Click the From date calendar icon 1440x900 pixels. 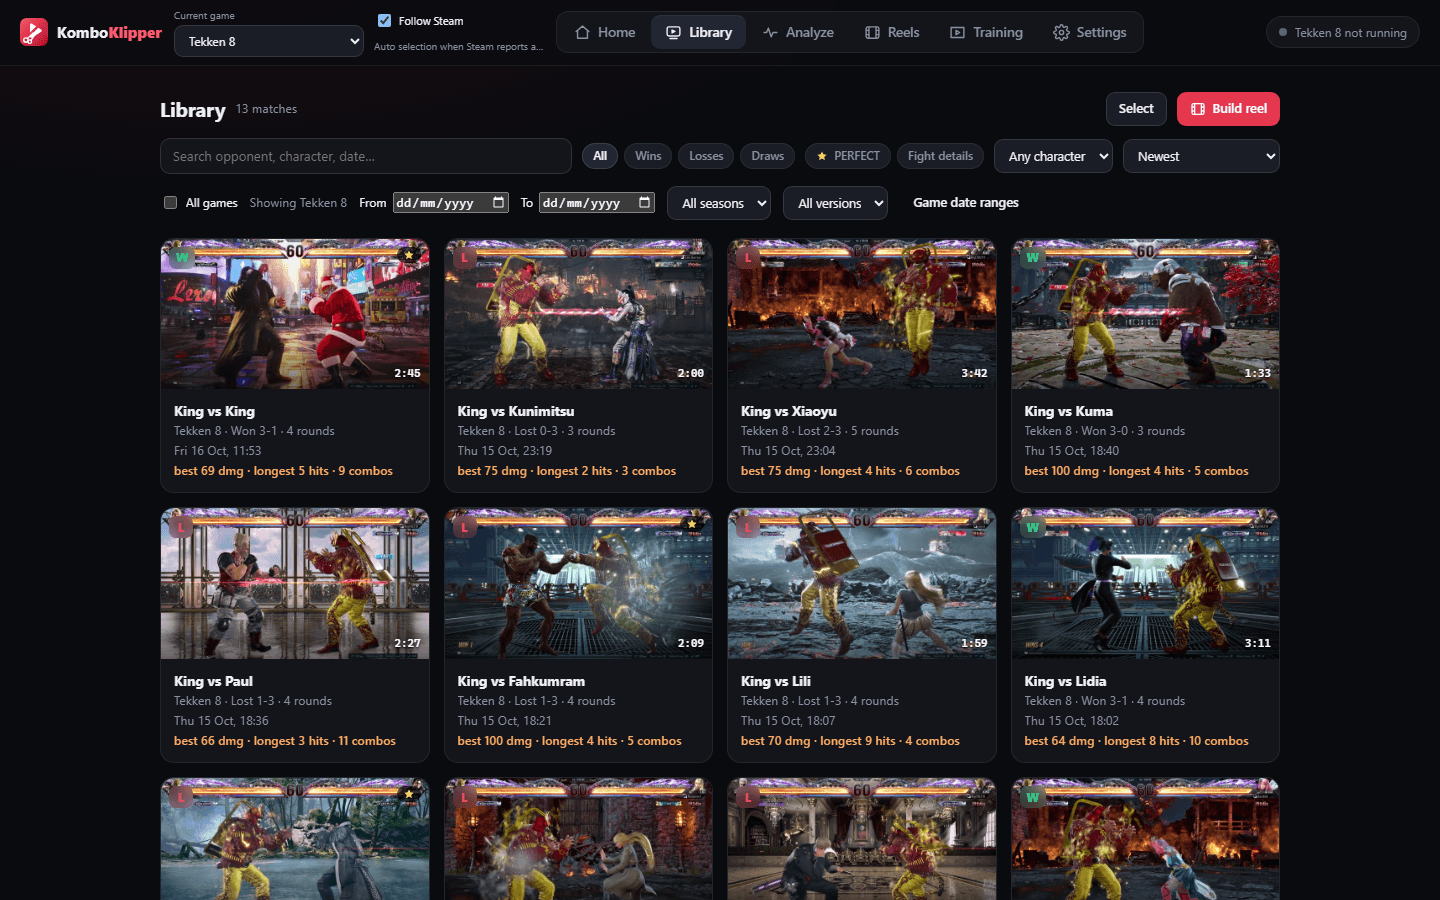coord(499,202)
